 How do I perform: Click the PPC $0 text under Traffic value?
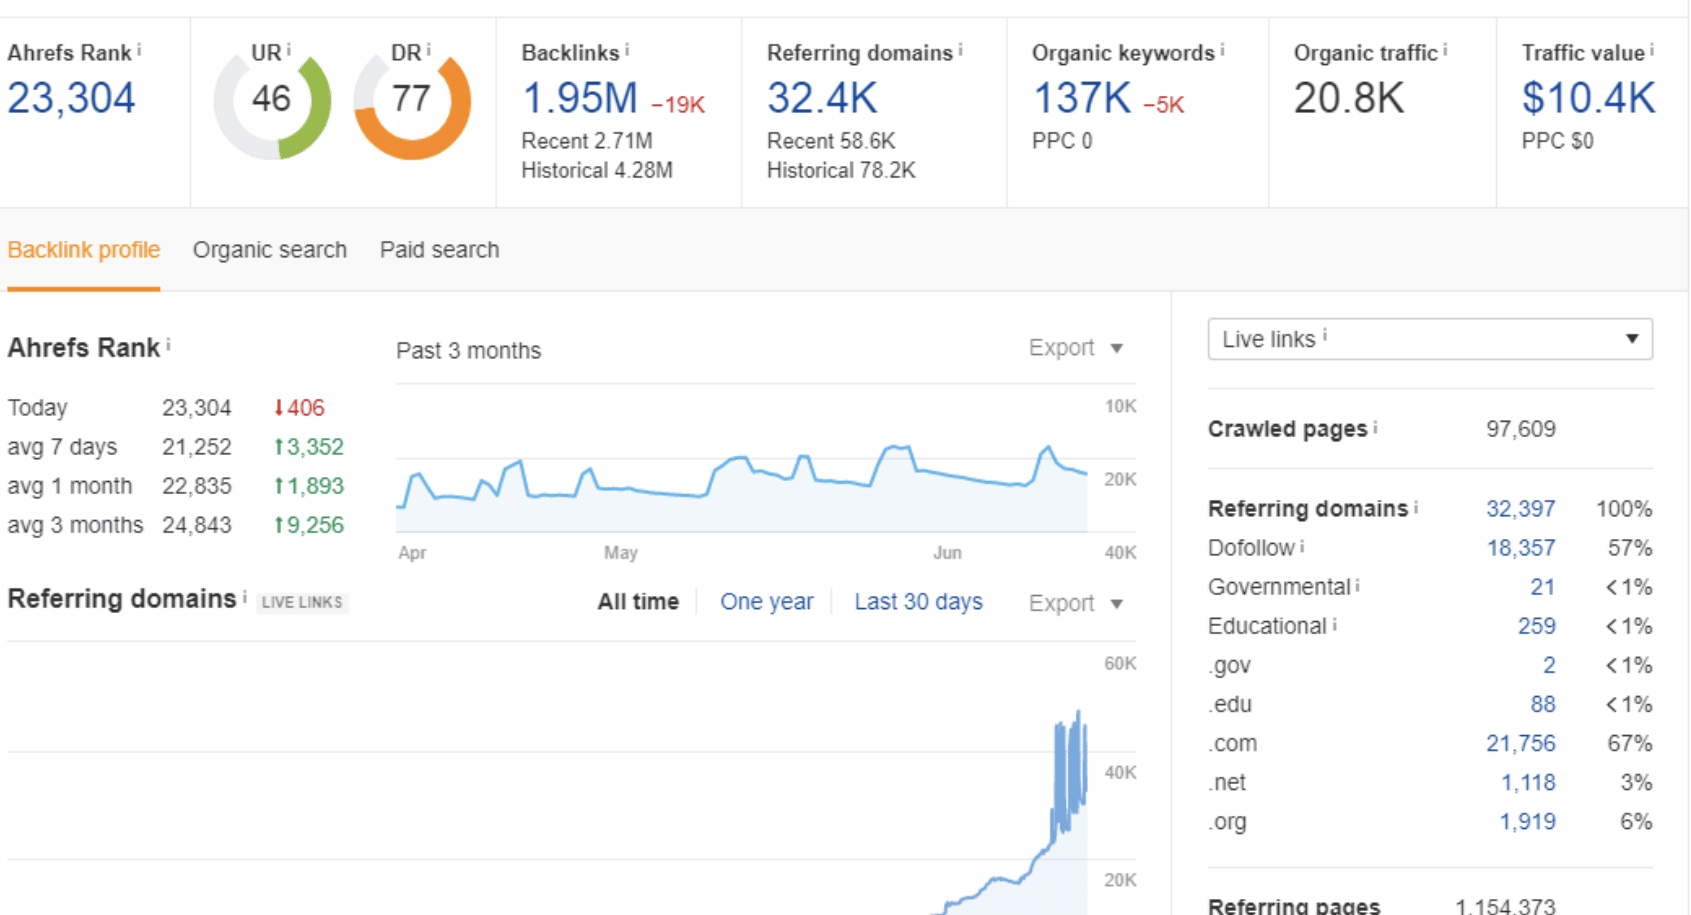point(1558,141)
